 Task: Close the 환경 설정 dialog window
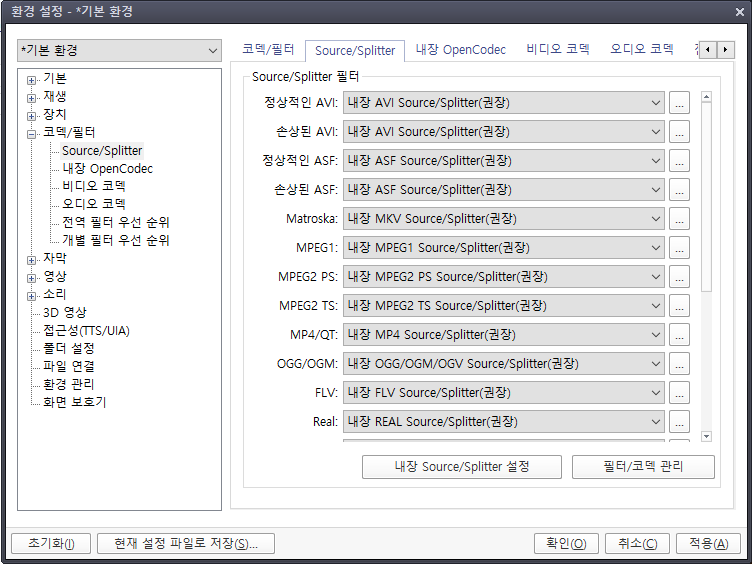click(x=734, y=12)
